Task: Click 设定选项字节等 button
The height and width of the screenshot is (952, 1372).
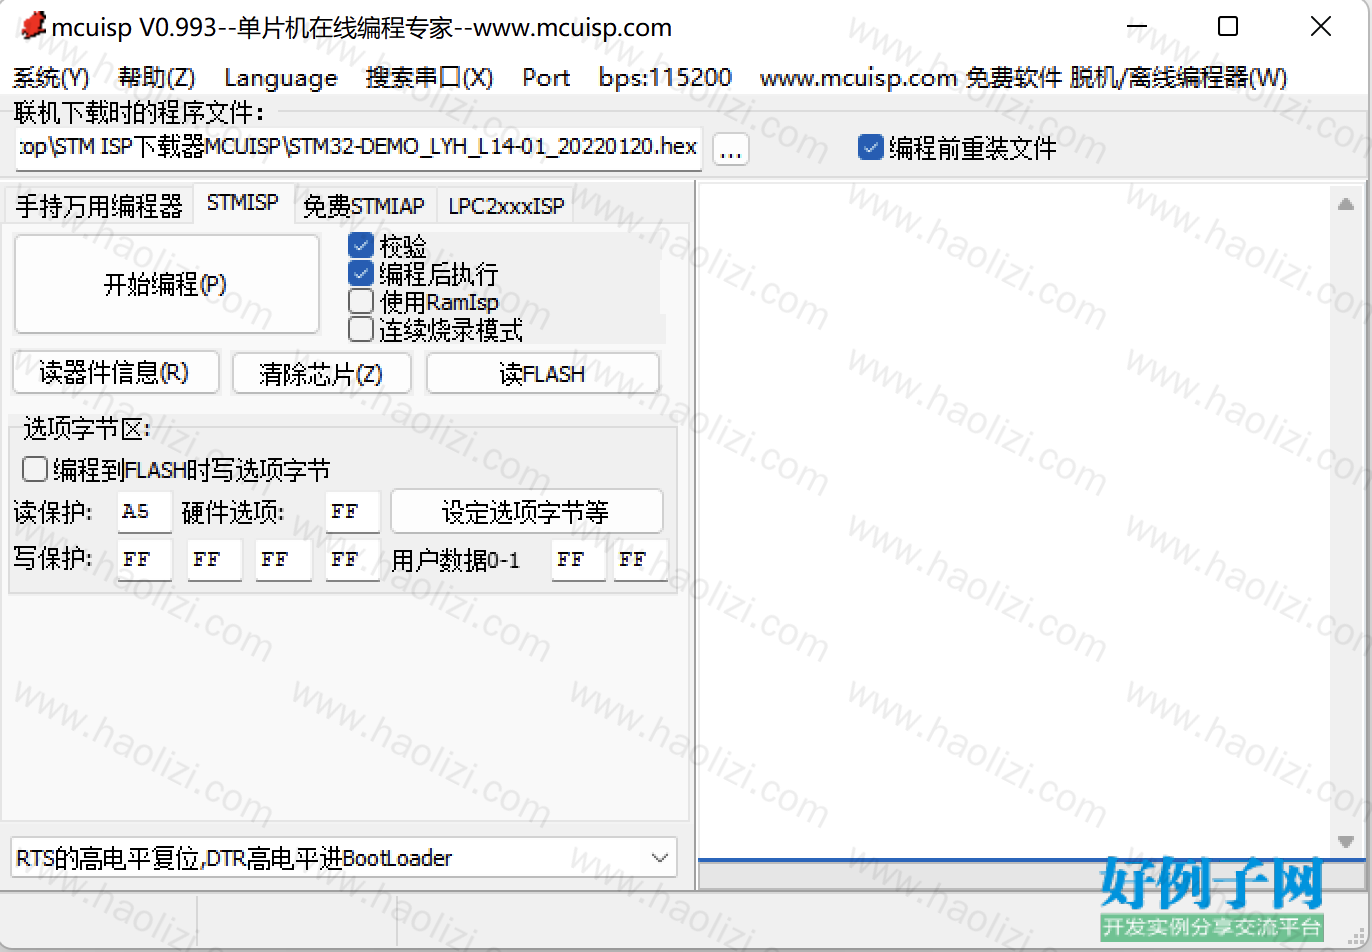Action: [526, 512]
